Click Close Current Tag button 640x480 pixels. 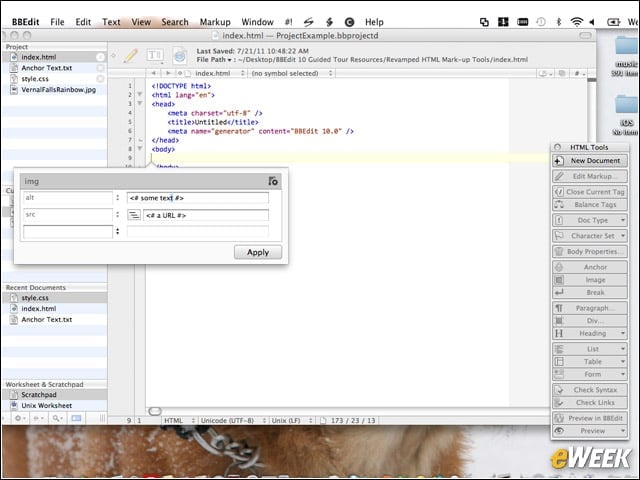[x=590, y=191]
